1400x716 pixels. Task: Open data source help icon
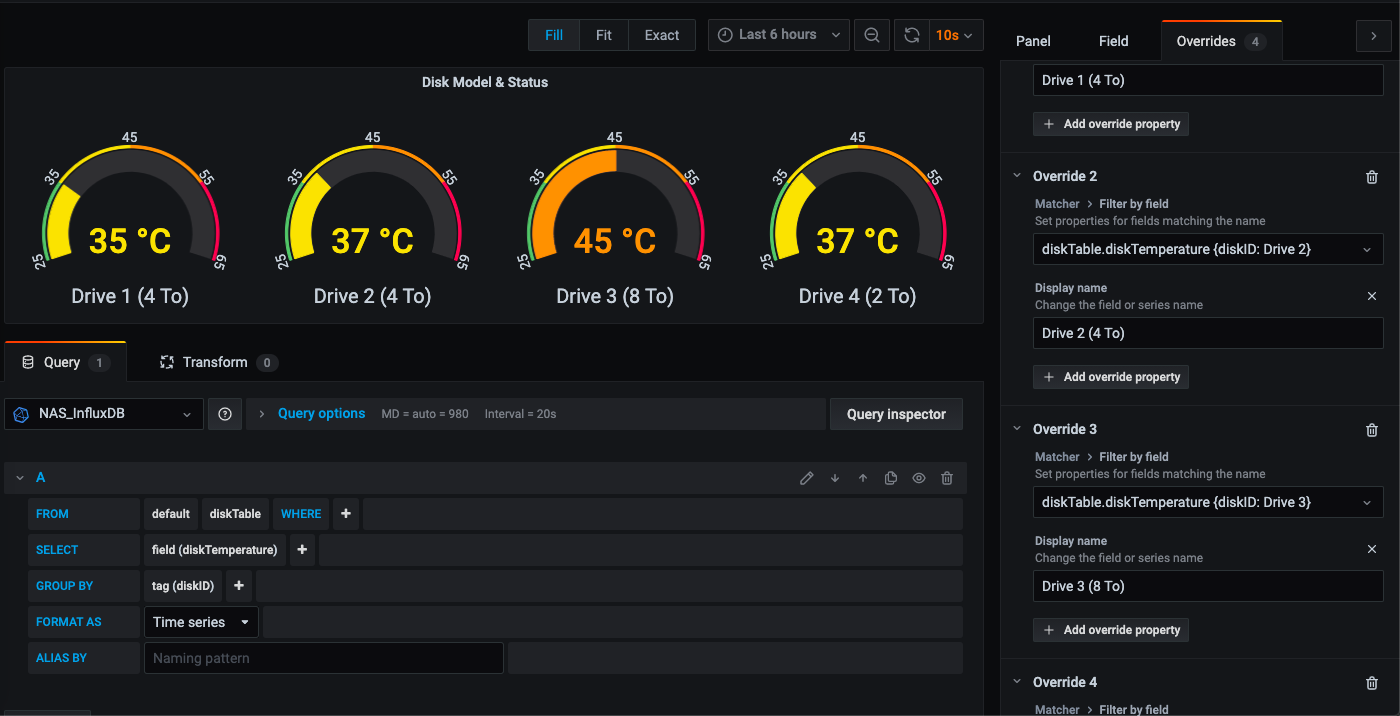(x=225, y=414)
